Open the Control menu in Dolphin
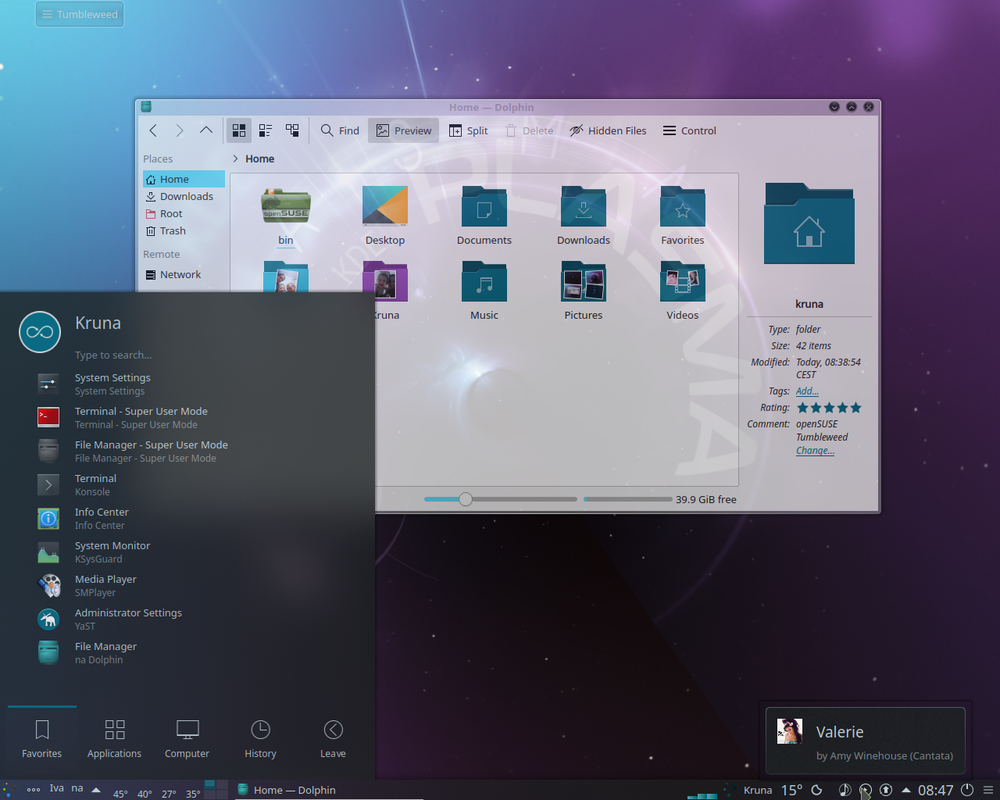 pos(689,131)
